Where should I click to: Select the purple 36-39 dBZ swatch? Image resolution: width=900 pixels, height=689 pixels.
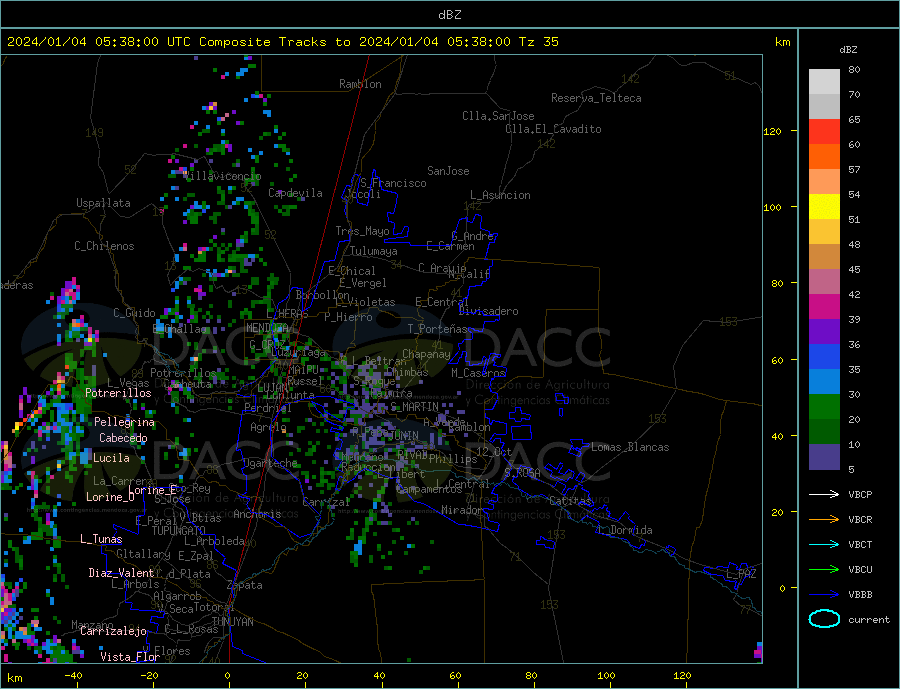click(x=824, y=331)
